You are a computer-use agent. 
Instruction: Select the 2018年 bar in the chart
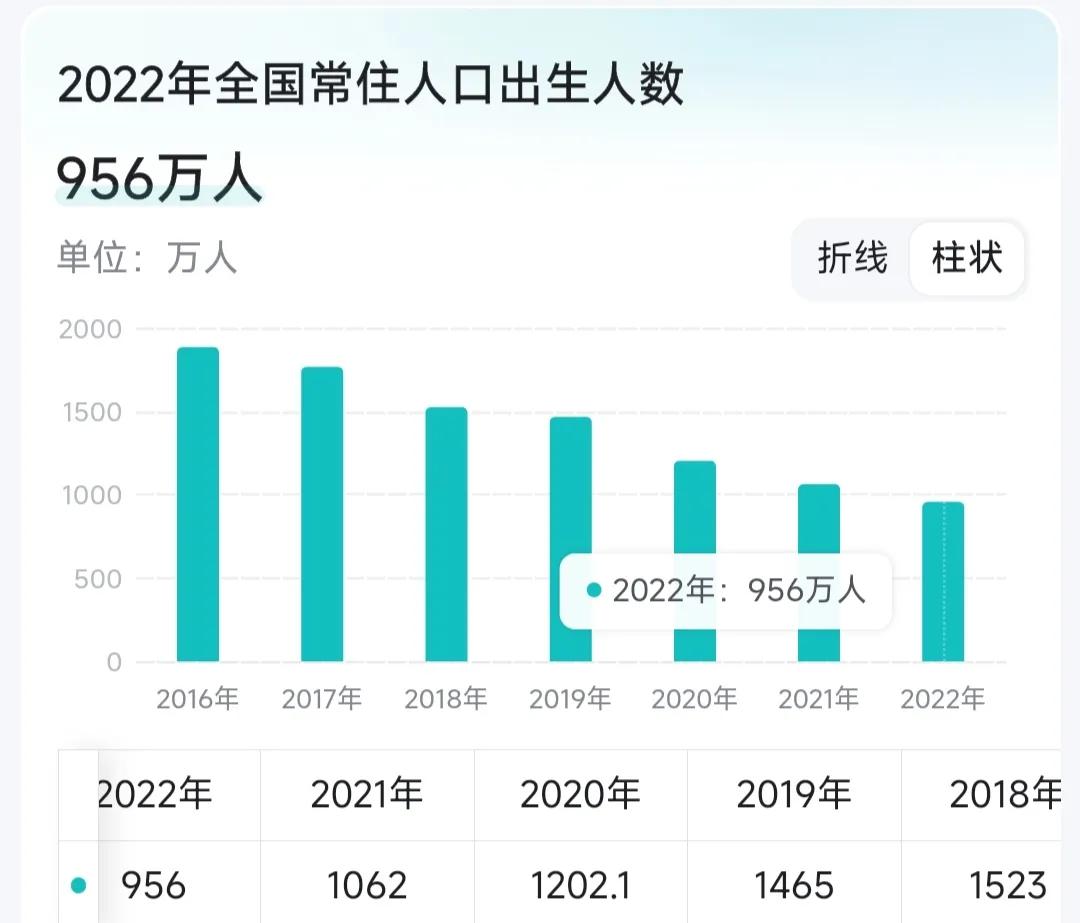[446, 530]
